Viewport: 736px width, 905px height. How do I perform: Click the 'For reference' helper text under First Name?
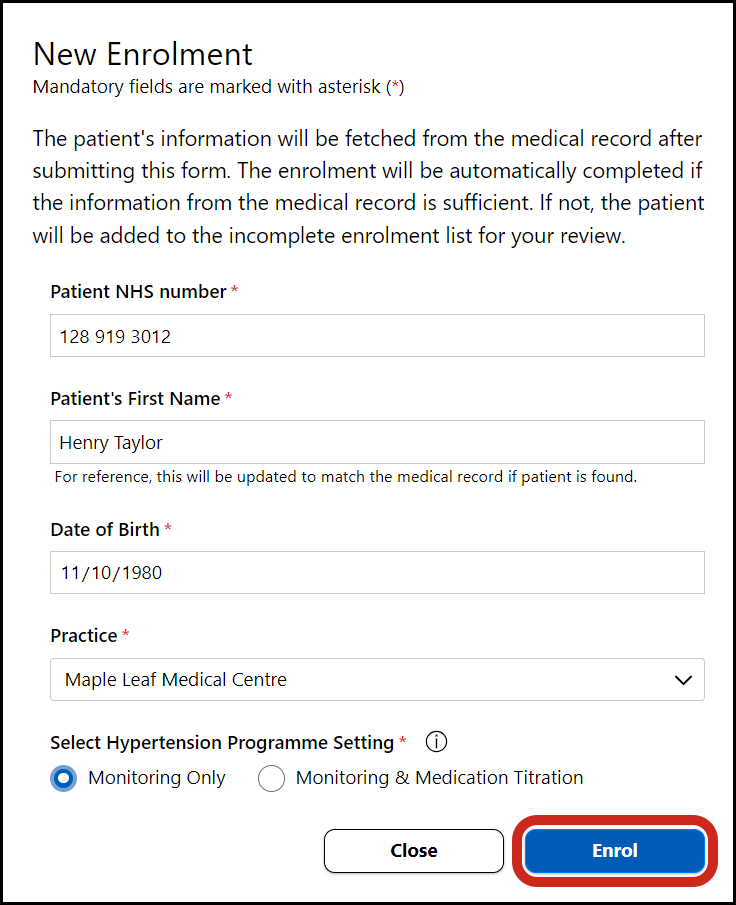click(345, 477)
